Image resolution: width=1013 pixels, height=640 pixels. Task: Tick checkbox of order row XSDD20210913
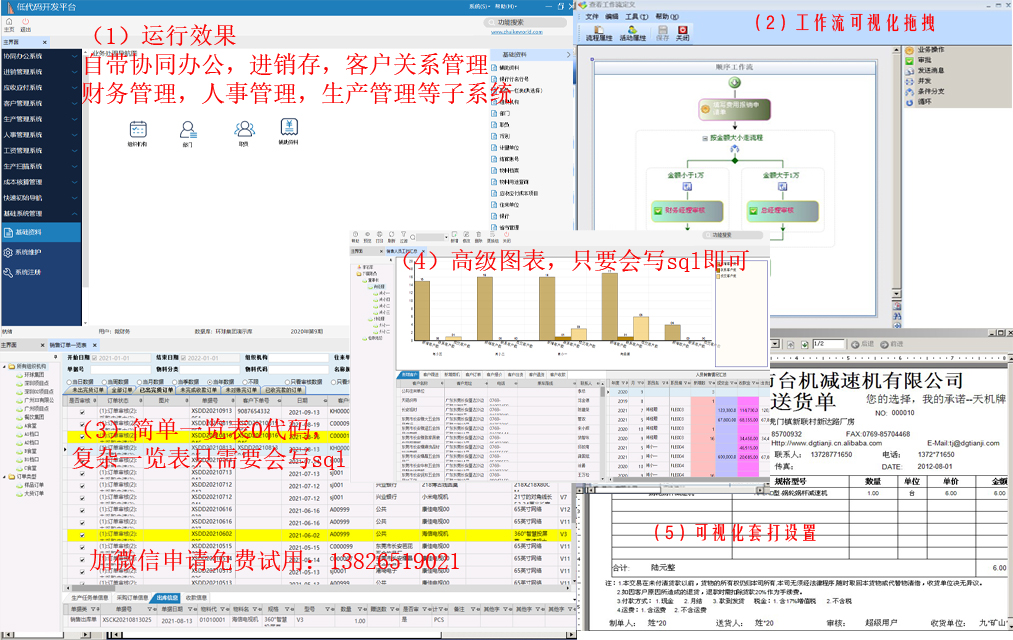pos(82,412)
